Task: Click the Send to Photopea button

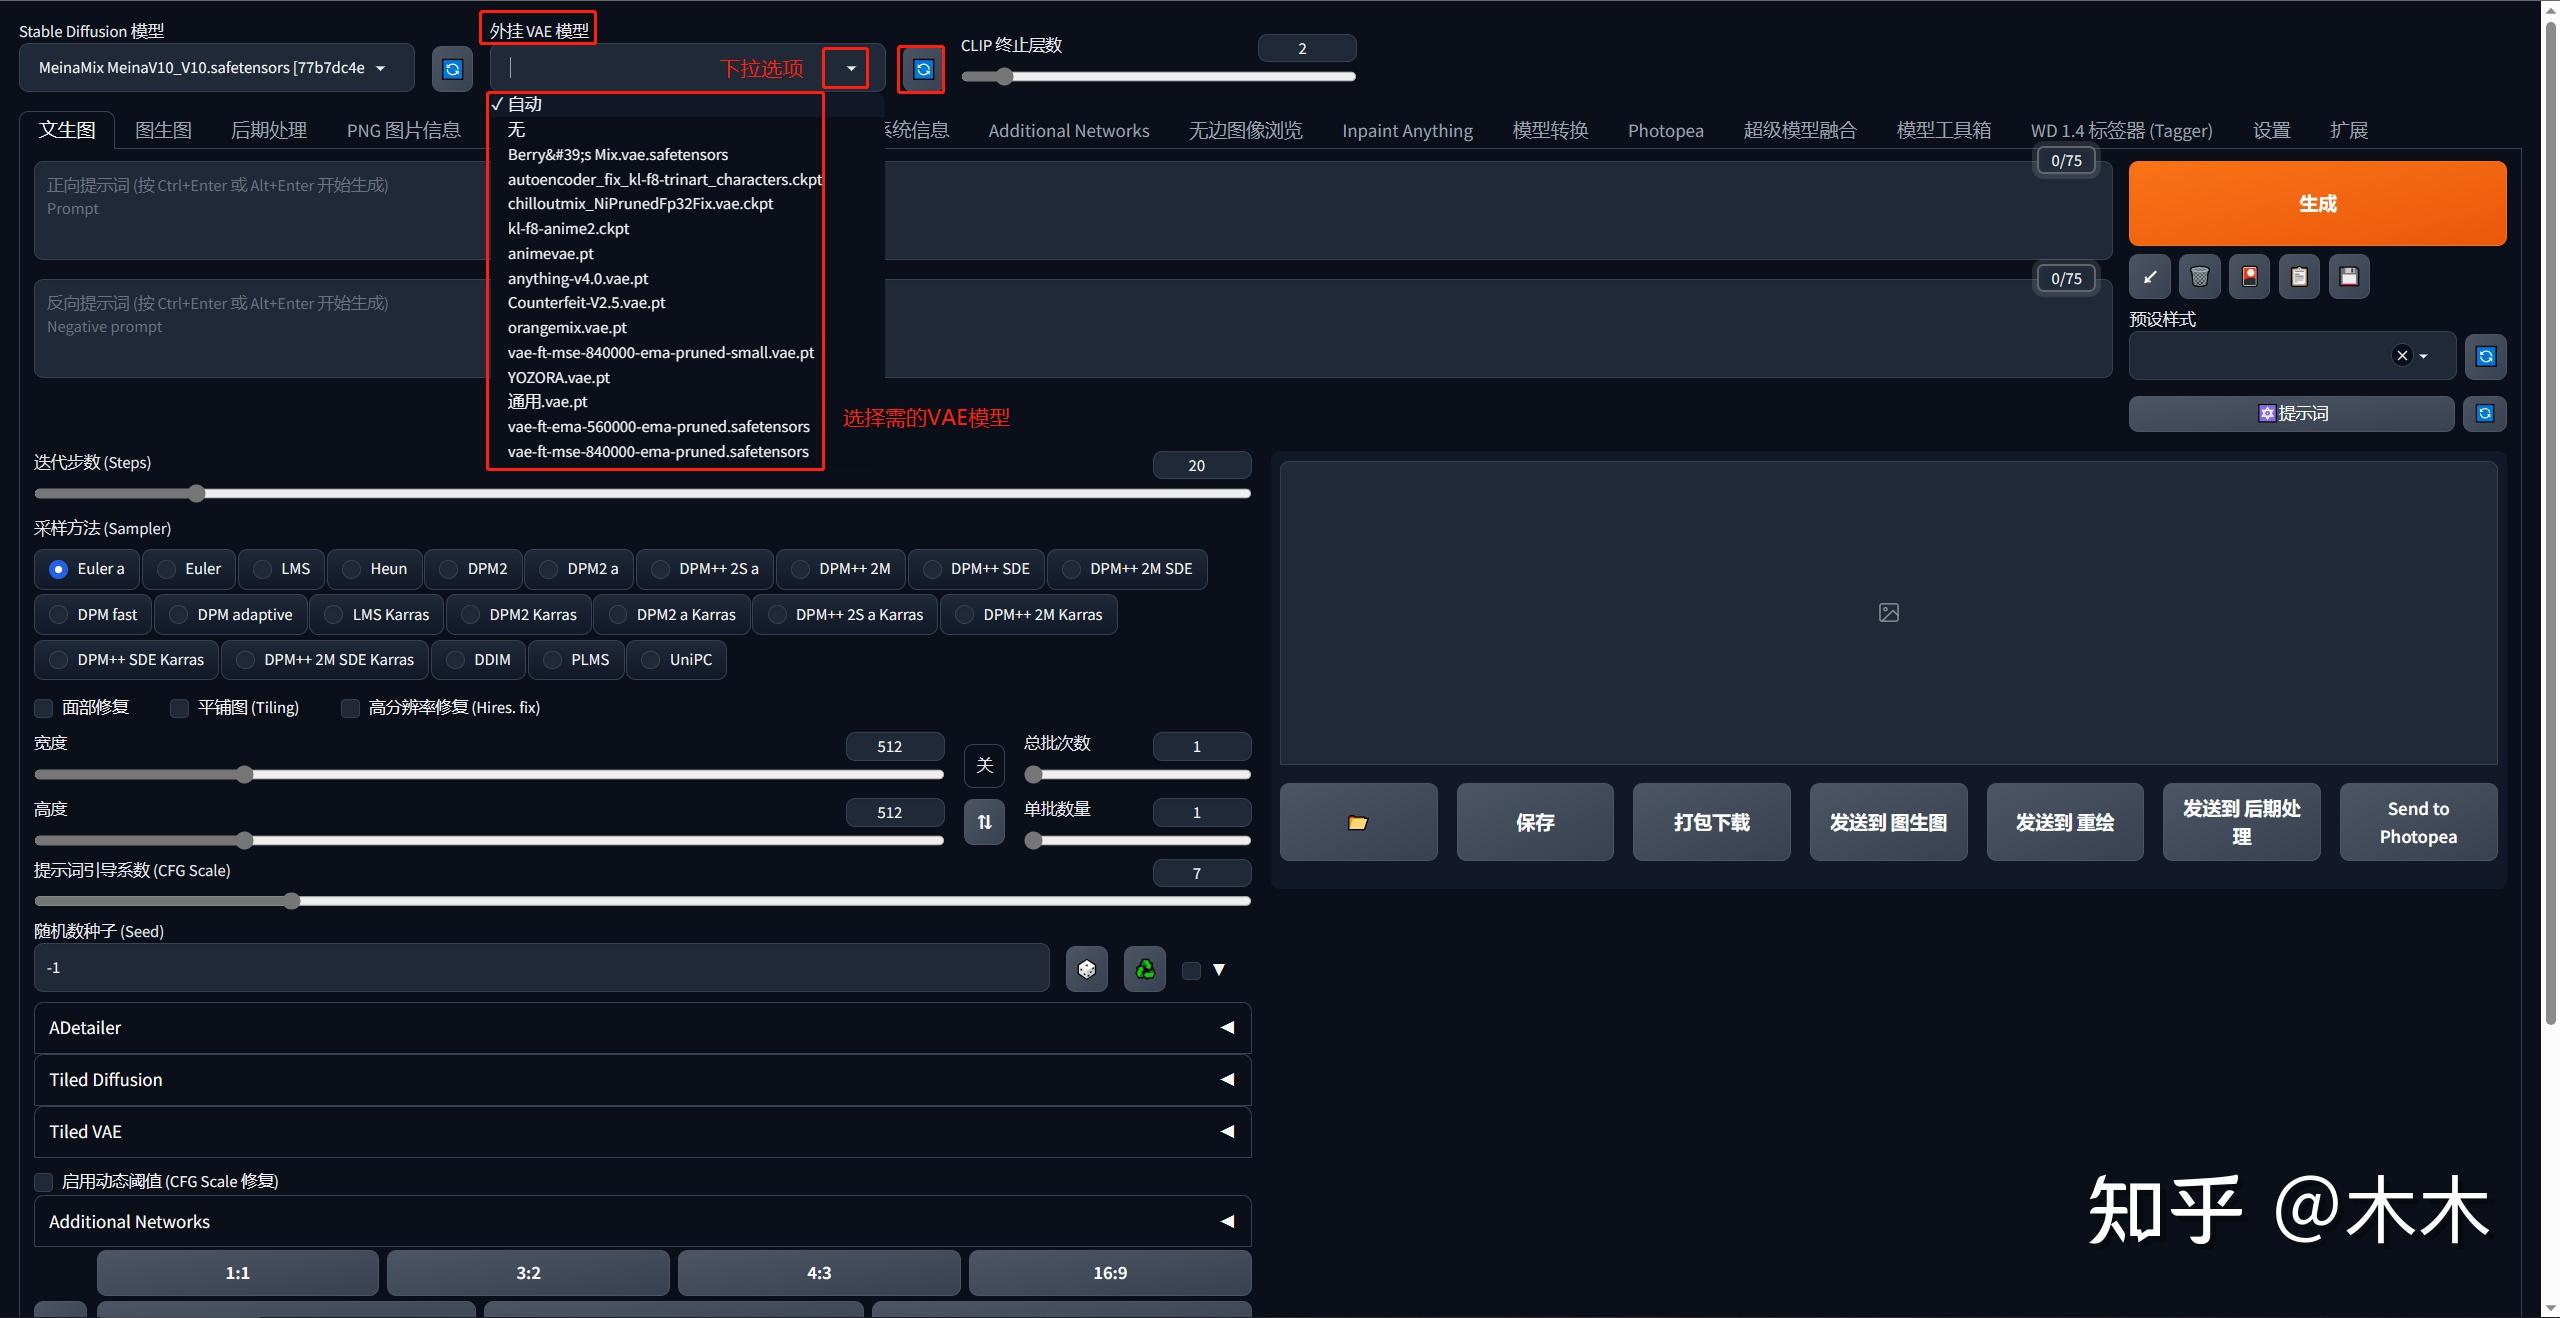Action: click(x=2418, y=822)
